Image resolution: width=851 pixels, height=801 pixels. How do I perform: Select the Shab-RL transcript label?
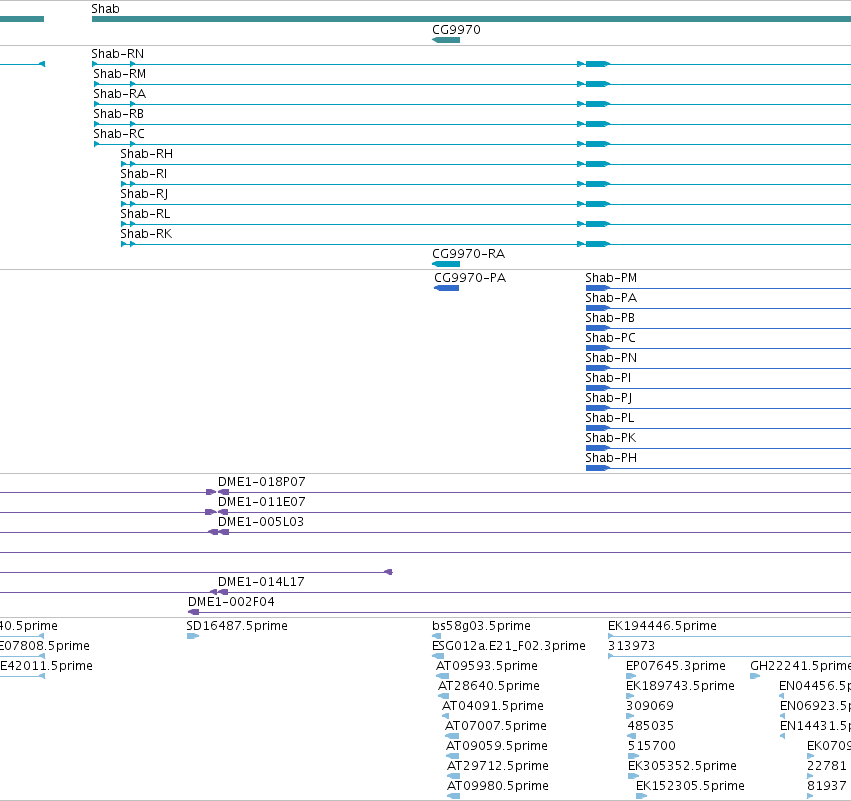click(x=145, y=214)
